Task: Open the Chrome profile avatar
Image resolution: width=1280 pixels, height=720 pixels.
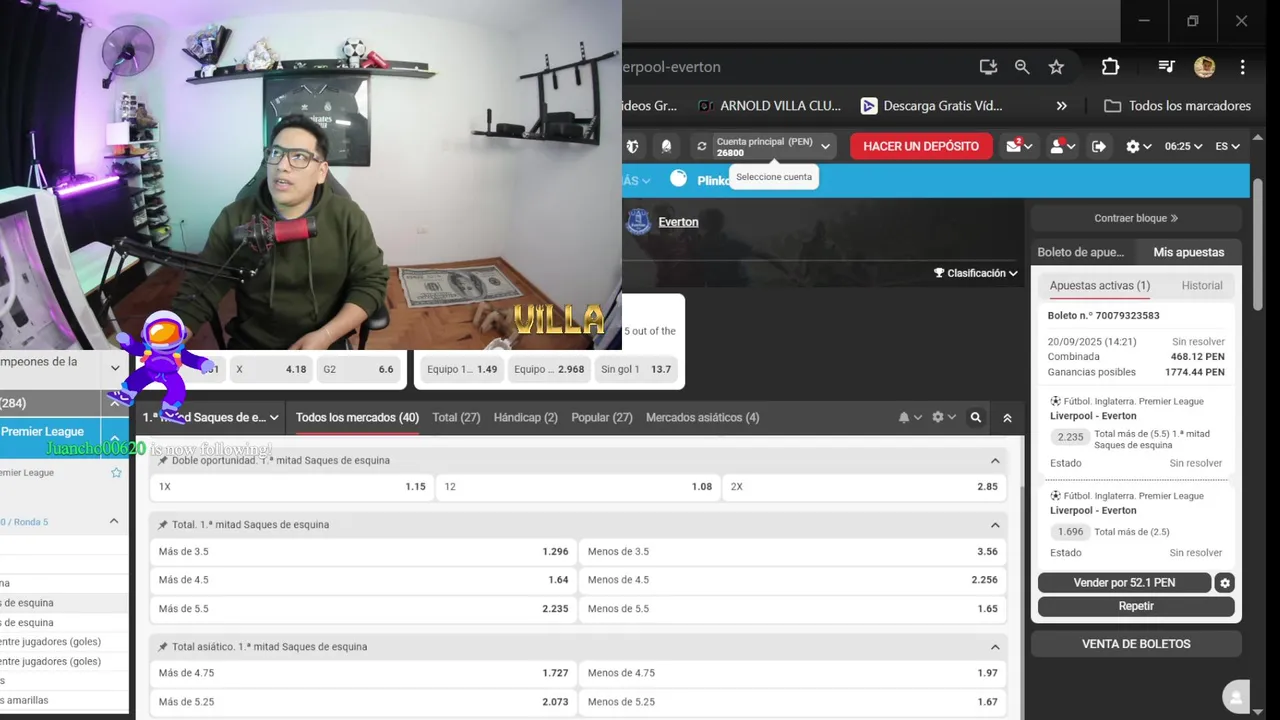Action: coord(1204,67)
